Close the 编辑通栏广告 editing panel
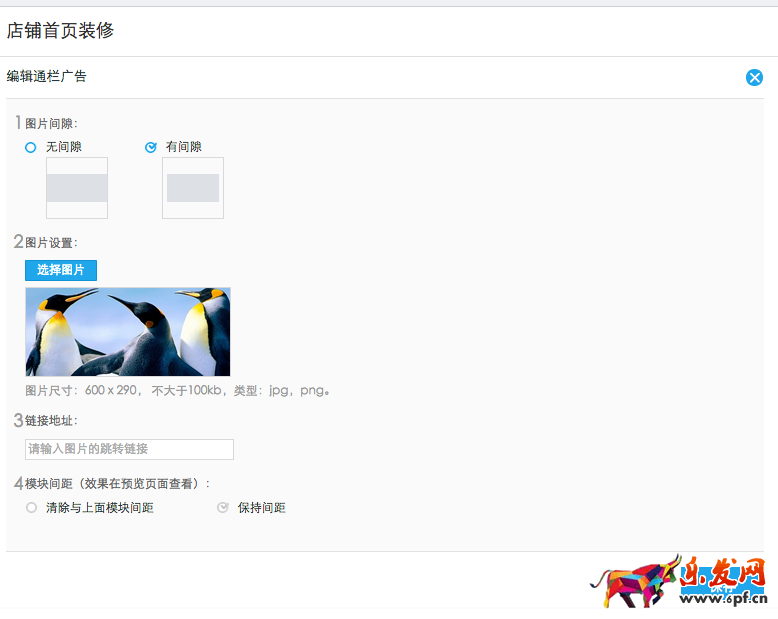Image resolution: width=778 pixels, height=619 pixels. click(754, 77)
